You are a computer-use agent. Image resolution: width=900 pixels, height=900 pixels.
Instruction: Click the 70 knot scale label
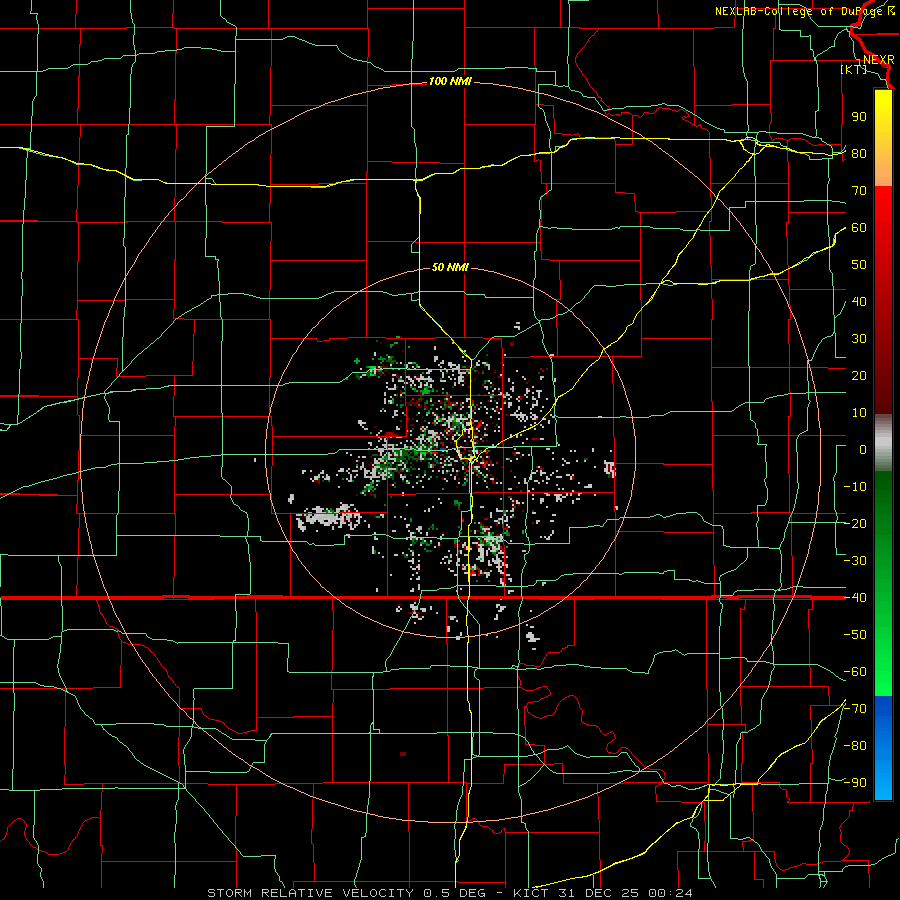[x=859, y=191]
